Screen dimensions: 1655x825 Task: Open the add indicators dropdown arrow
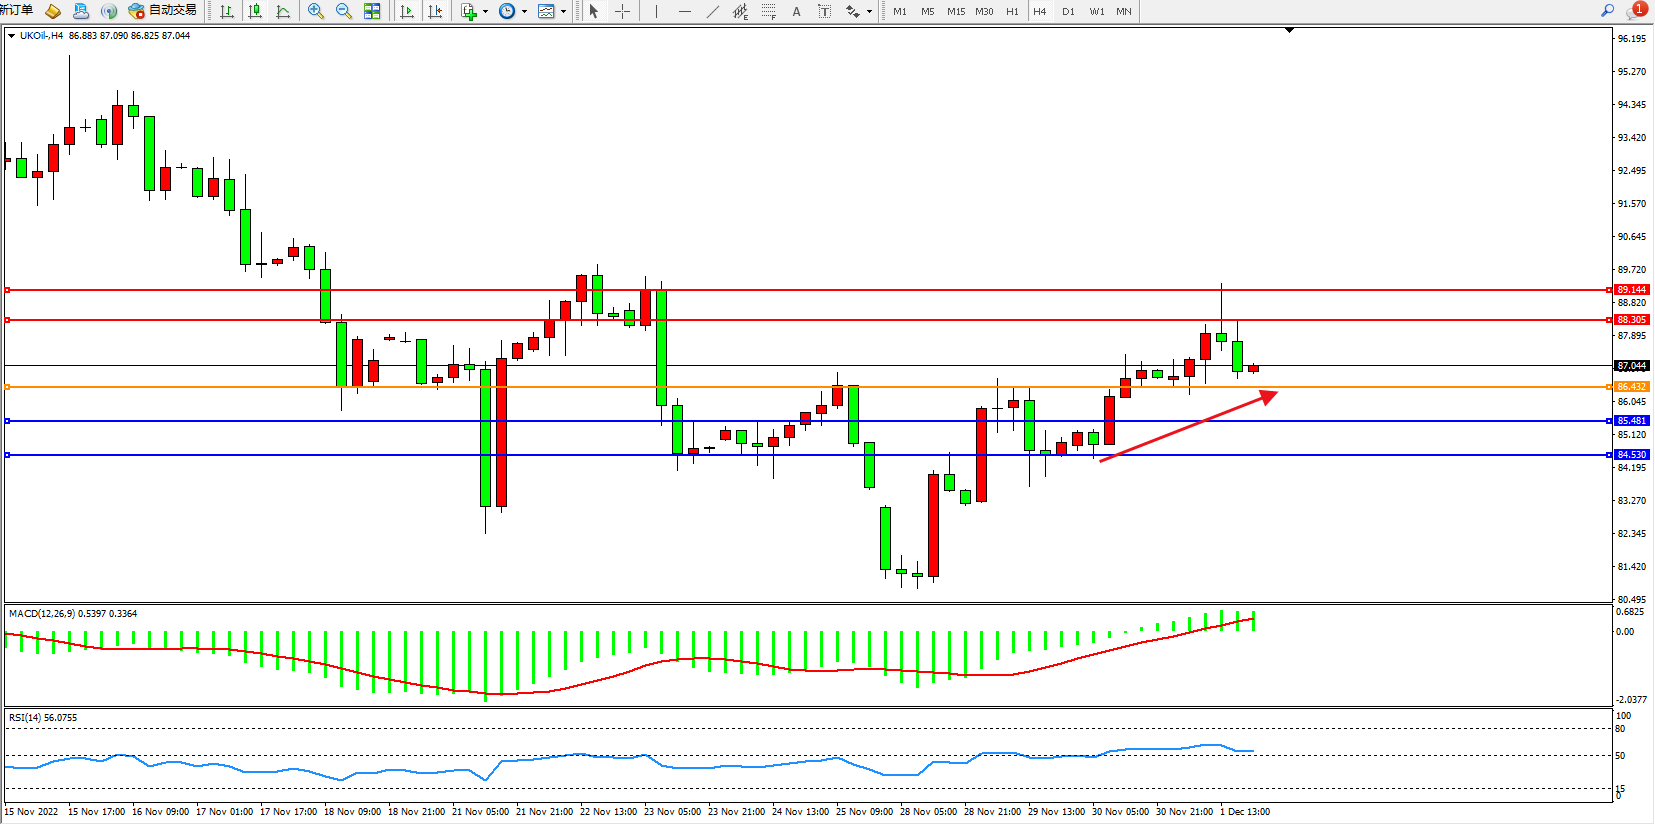(x=486, y=12)
